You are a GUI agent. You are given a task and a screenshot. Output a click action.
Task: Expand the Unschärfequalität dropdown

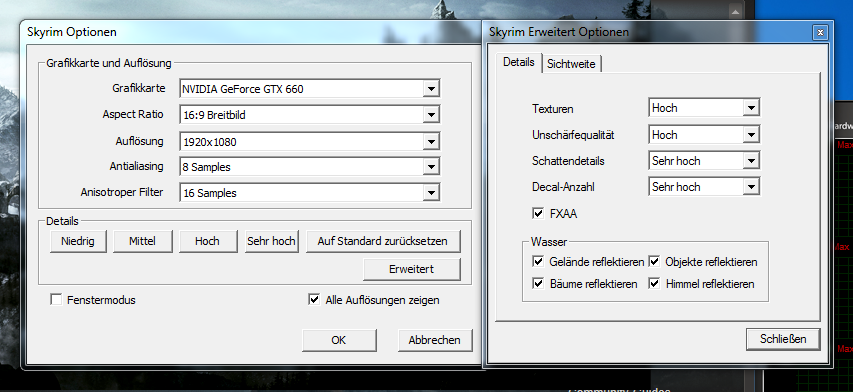point(751,134)
